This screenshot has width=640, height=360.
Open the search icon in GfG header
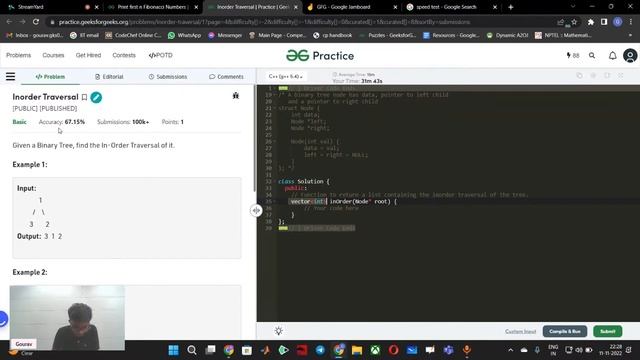click(592, 56)
